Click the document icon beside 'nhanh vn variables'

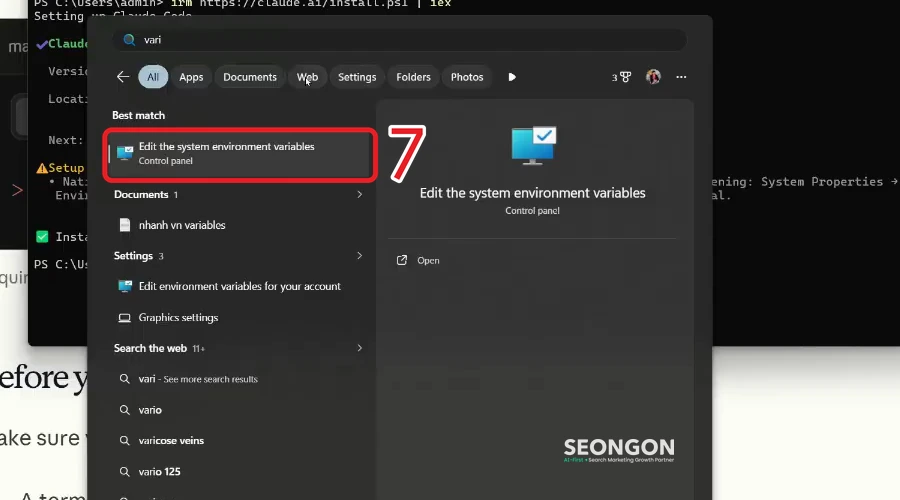click(125, 225)
